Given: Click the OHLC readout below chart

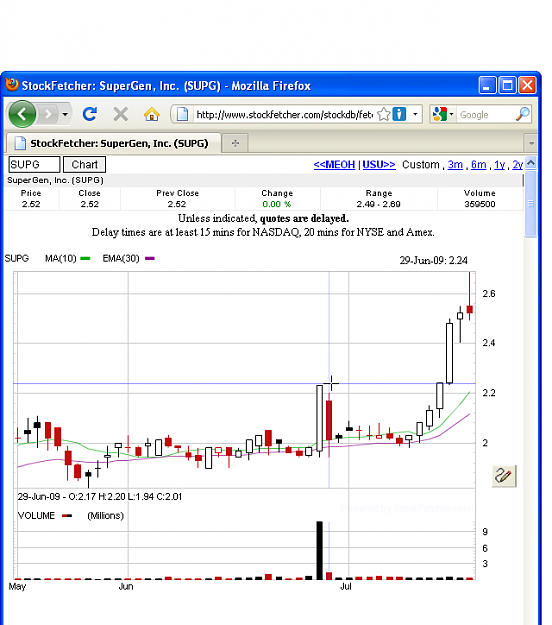Looking at the screenshot, I should [x=100, y=497].
